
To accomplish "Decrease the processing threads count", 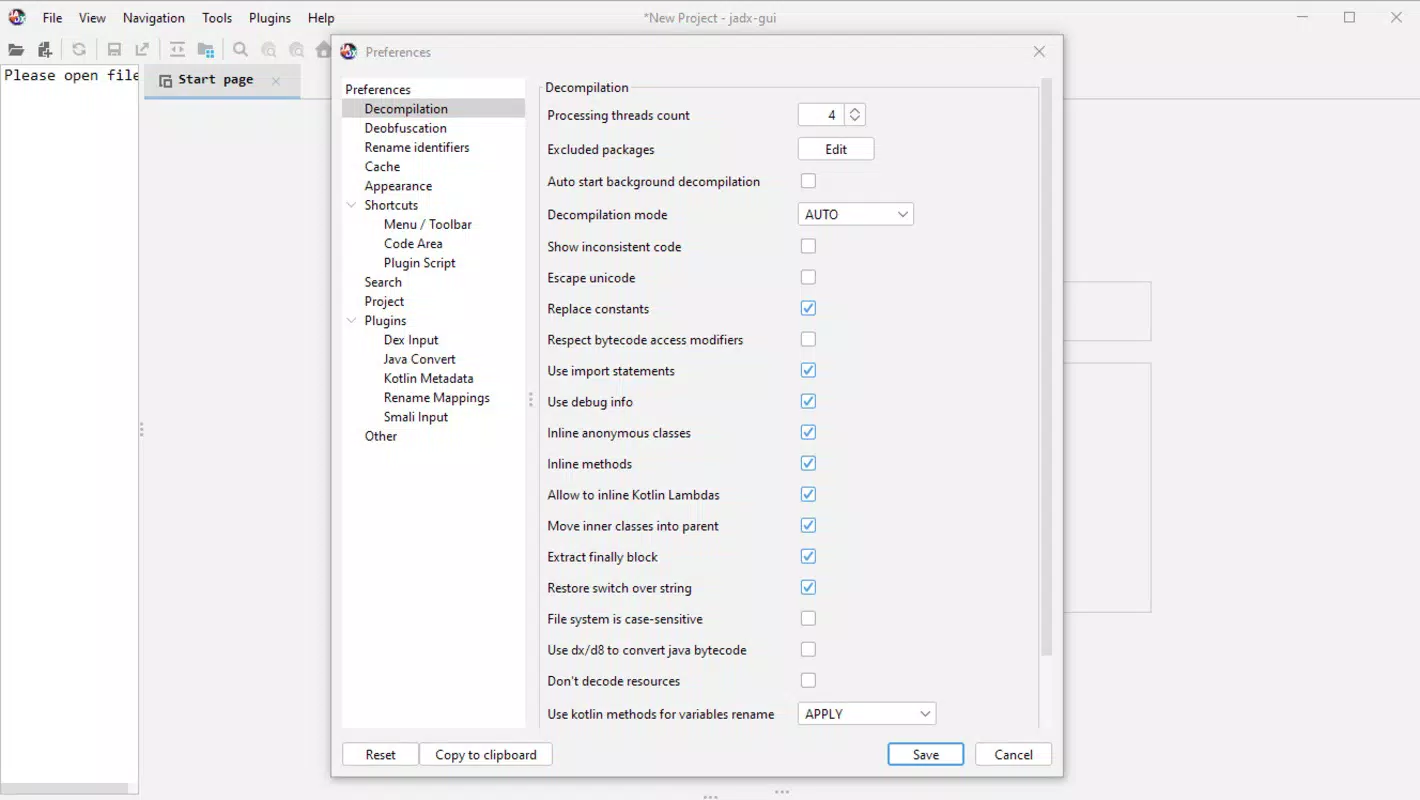I will (x=855, y=120).
